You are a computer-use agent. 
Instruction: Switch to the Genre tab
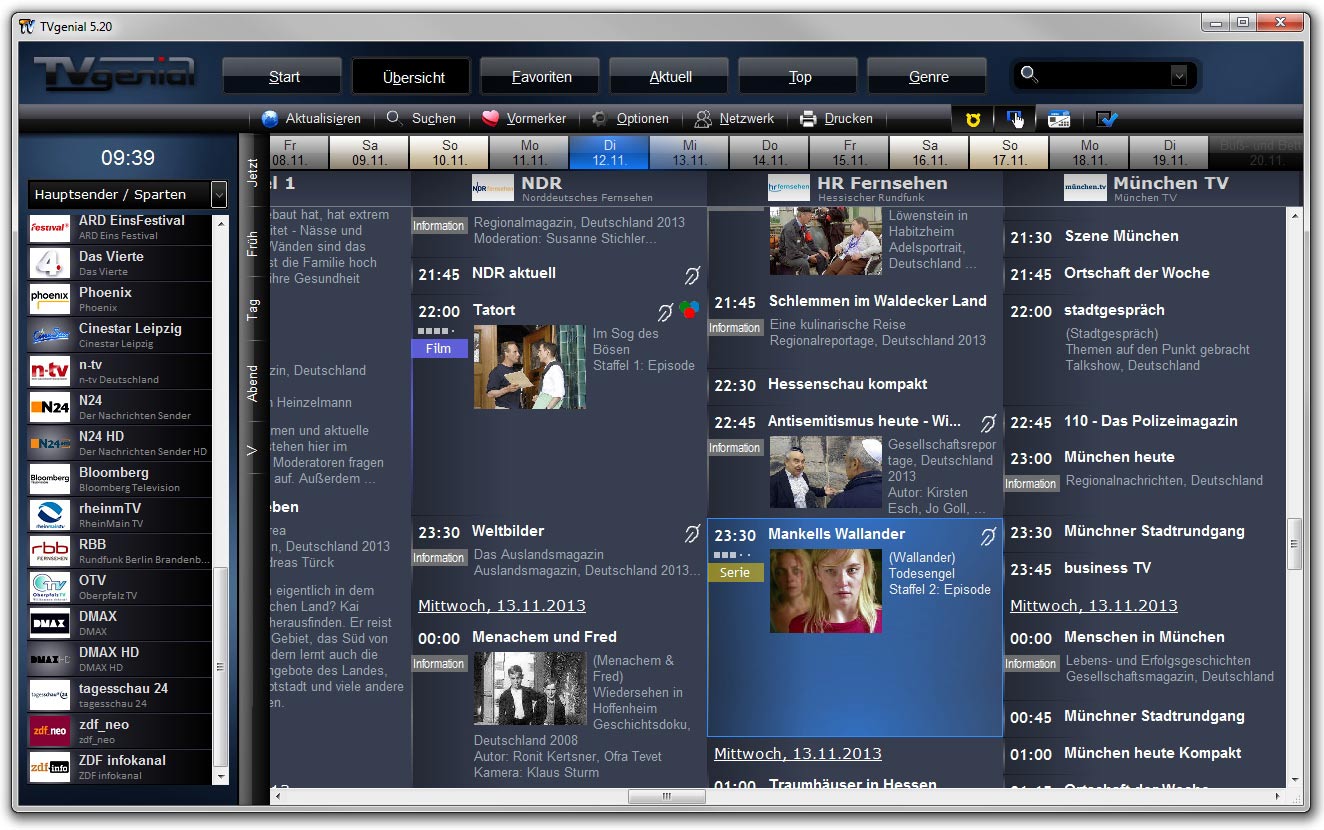928,77
